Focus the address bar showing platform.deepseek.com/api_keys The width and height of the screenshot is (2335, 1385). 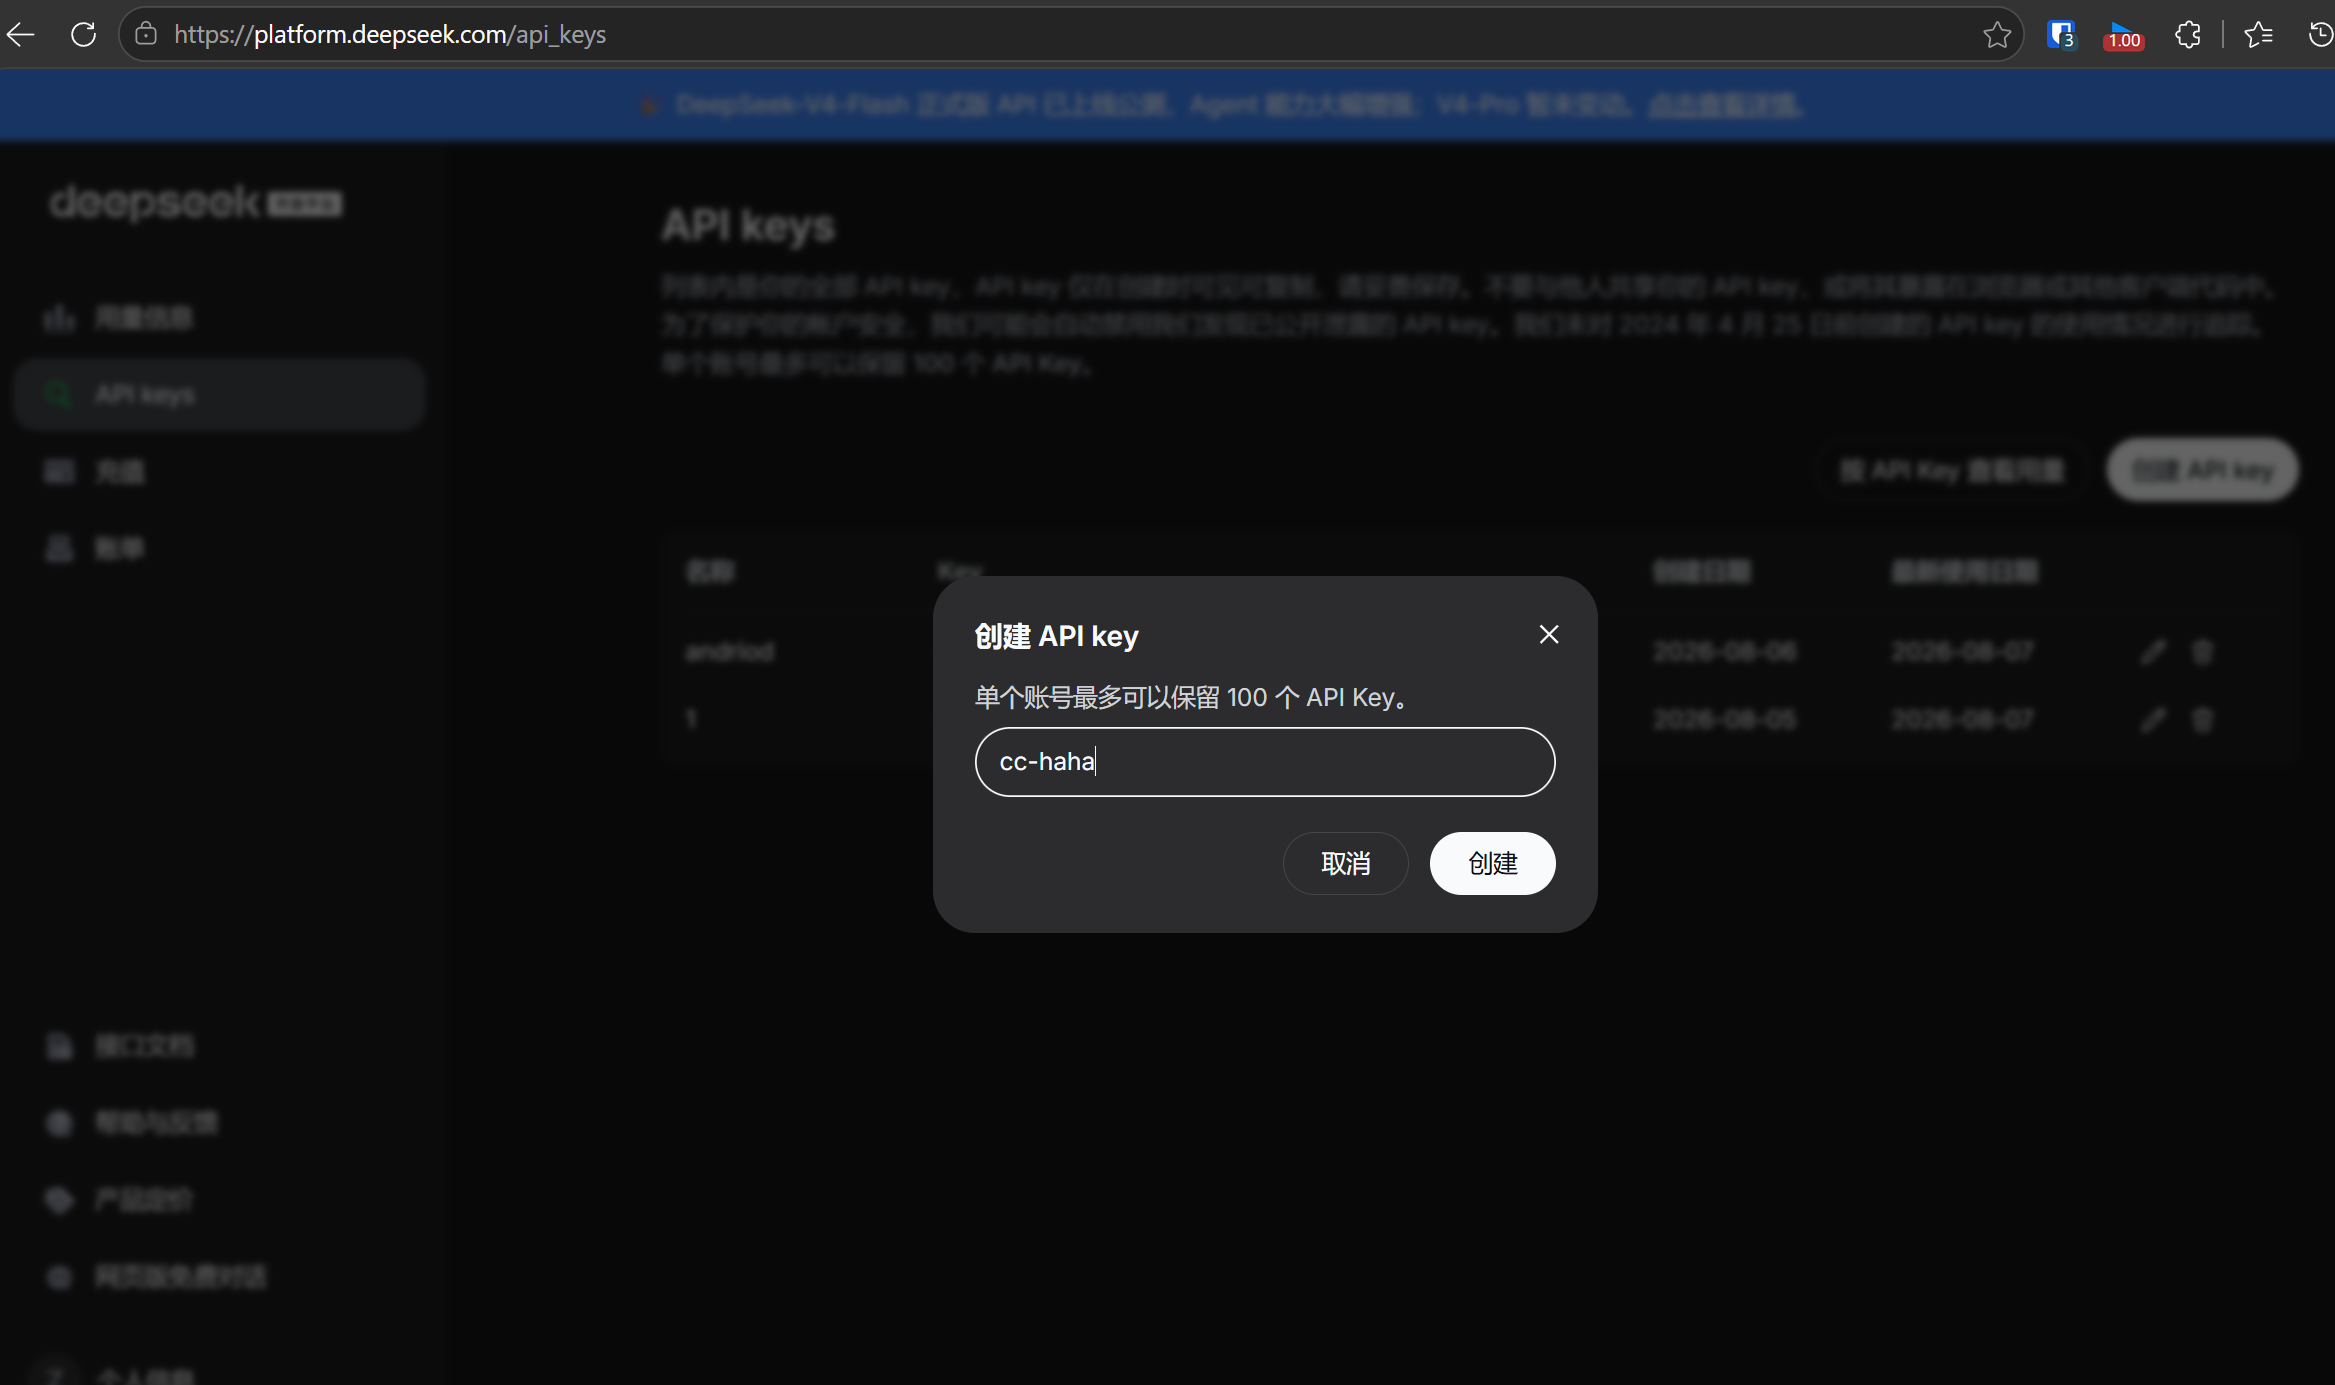click(1070, 35)
